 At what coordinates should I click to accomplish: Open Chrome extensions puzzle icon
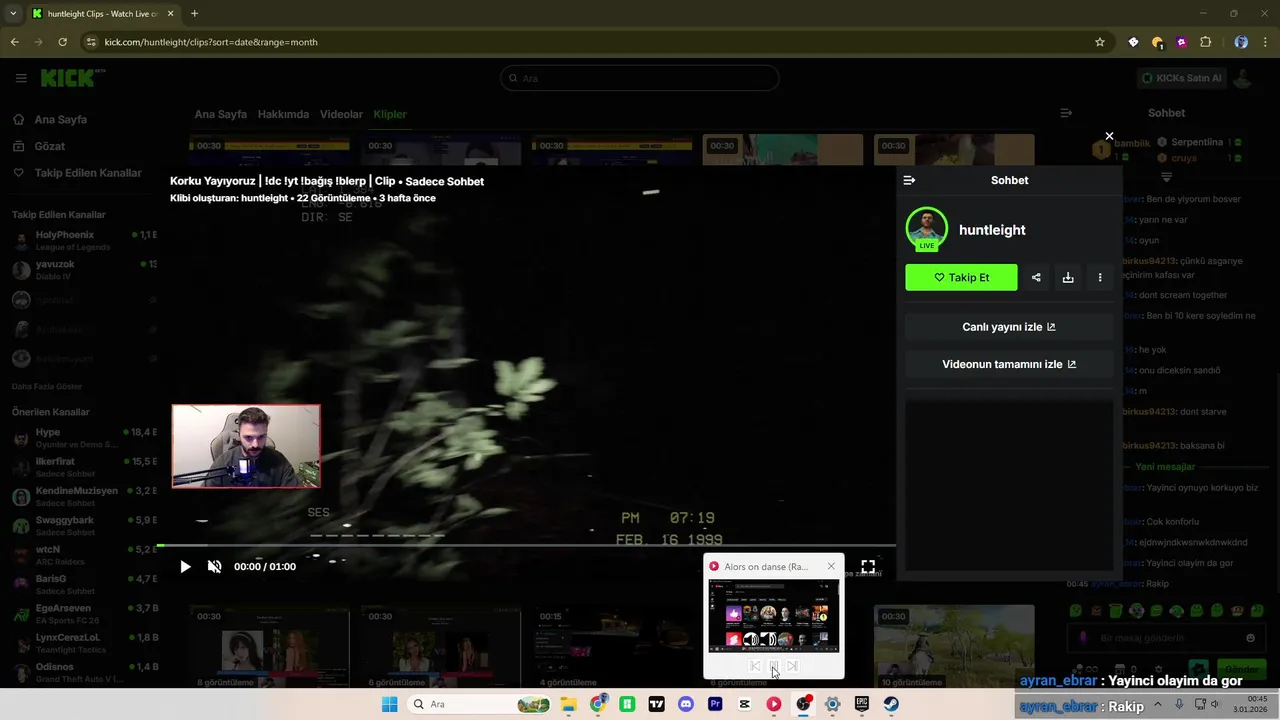pos(1205,42)
